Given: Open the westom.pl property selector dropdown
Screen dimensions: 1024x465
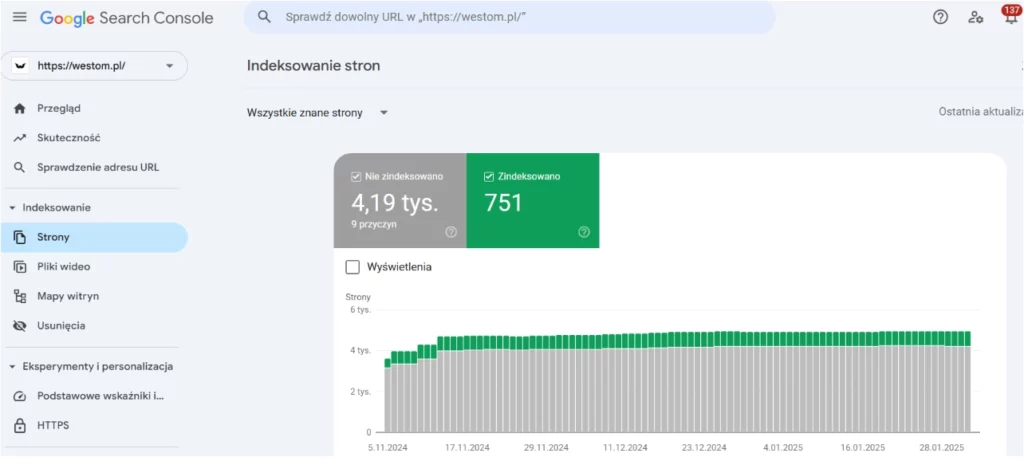Looking at the screenshot, I should coord(94,66).
